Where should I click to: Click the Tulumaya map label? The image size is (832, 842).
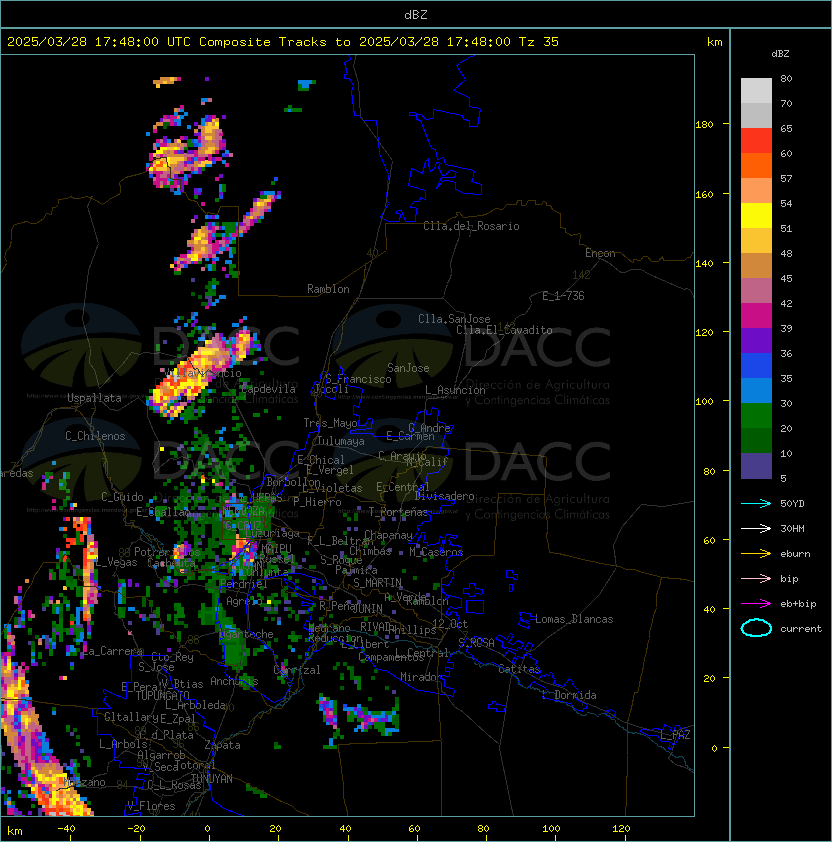pyautogui.click(x=341, y=441)
